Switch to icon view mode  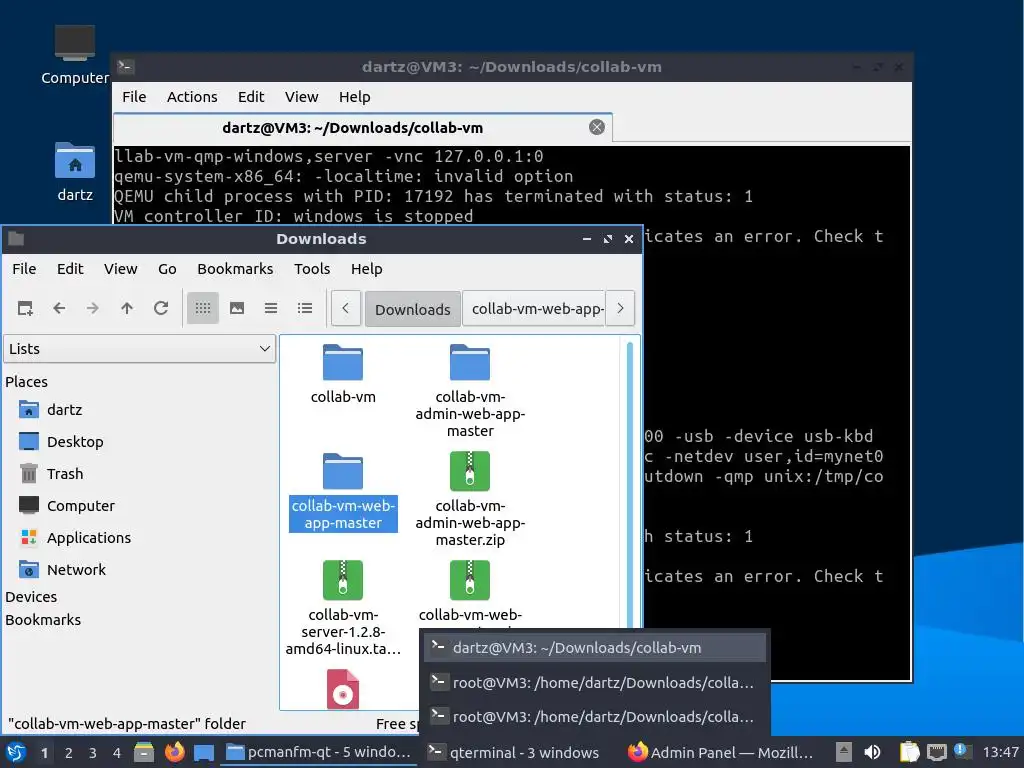coord(202,308)
